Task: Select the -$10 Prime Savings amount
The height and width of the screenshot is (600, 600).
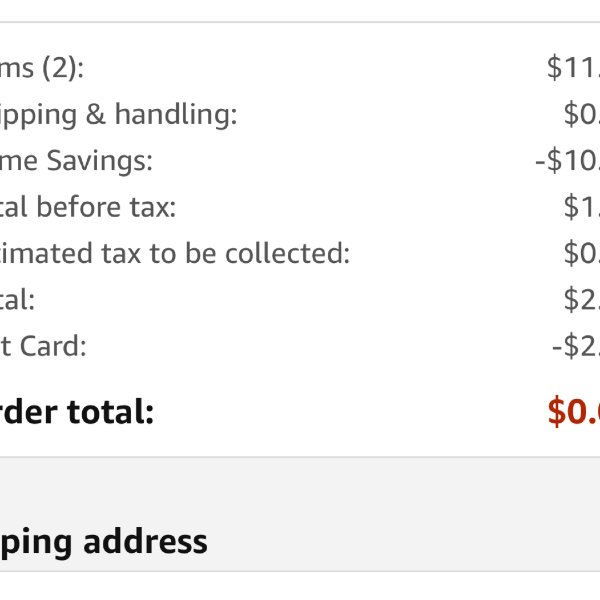Action: (567, 161)
